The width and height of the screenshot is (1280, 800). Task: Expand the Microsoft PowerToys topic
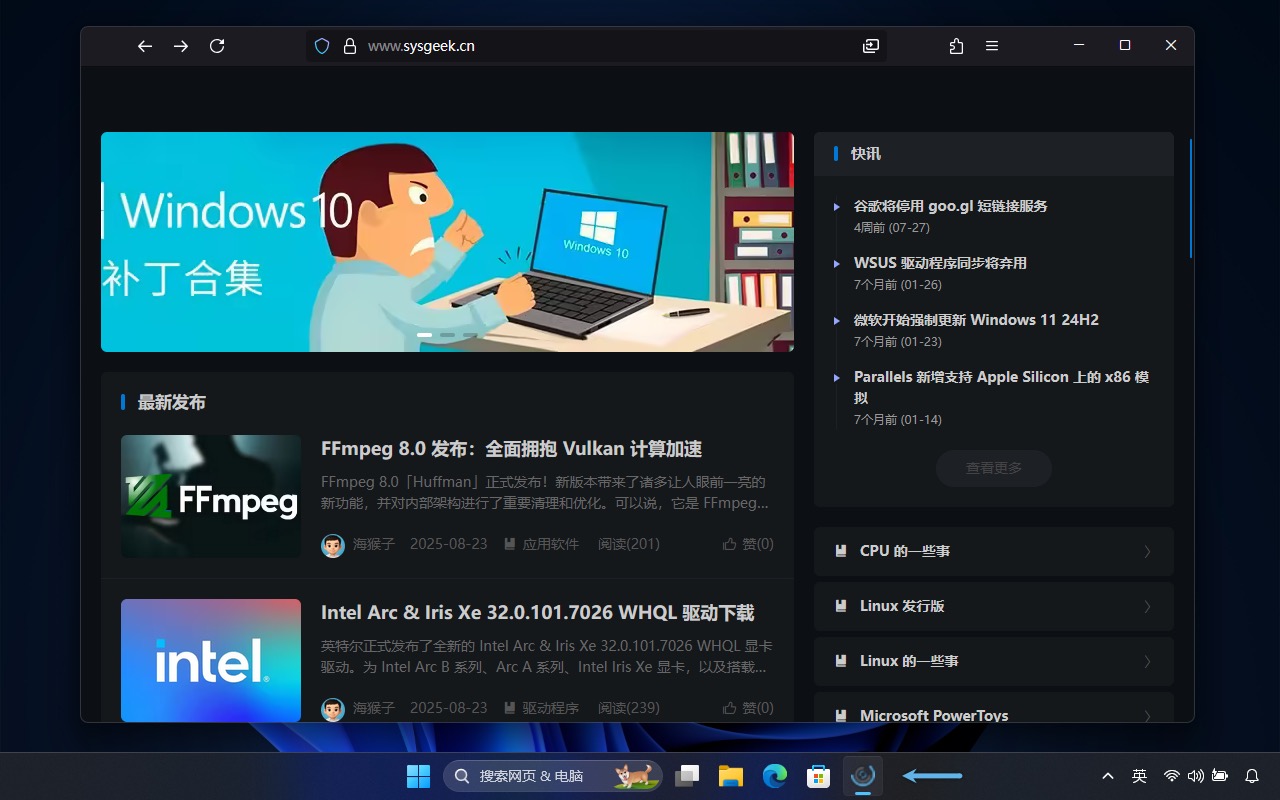tap(994, 708)
